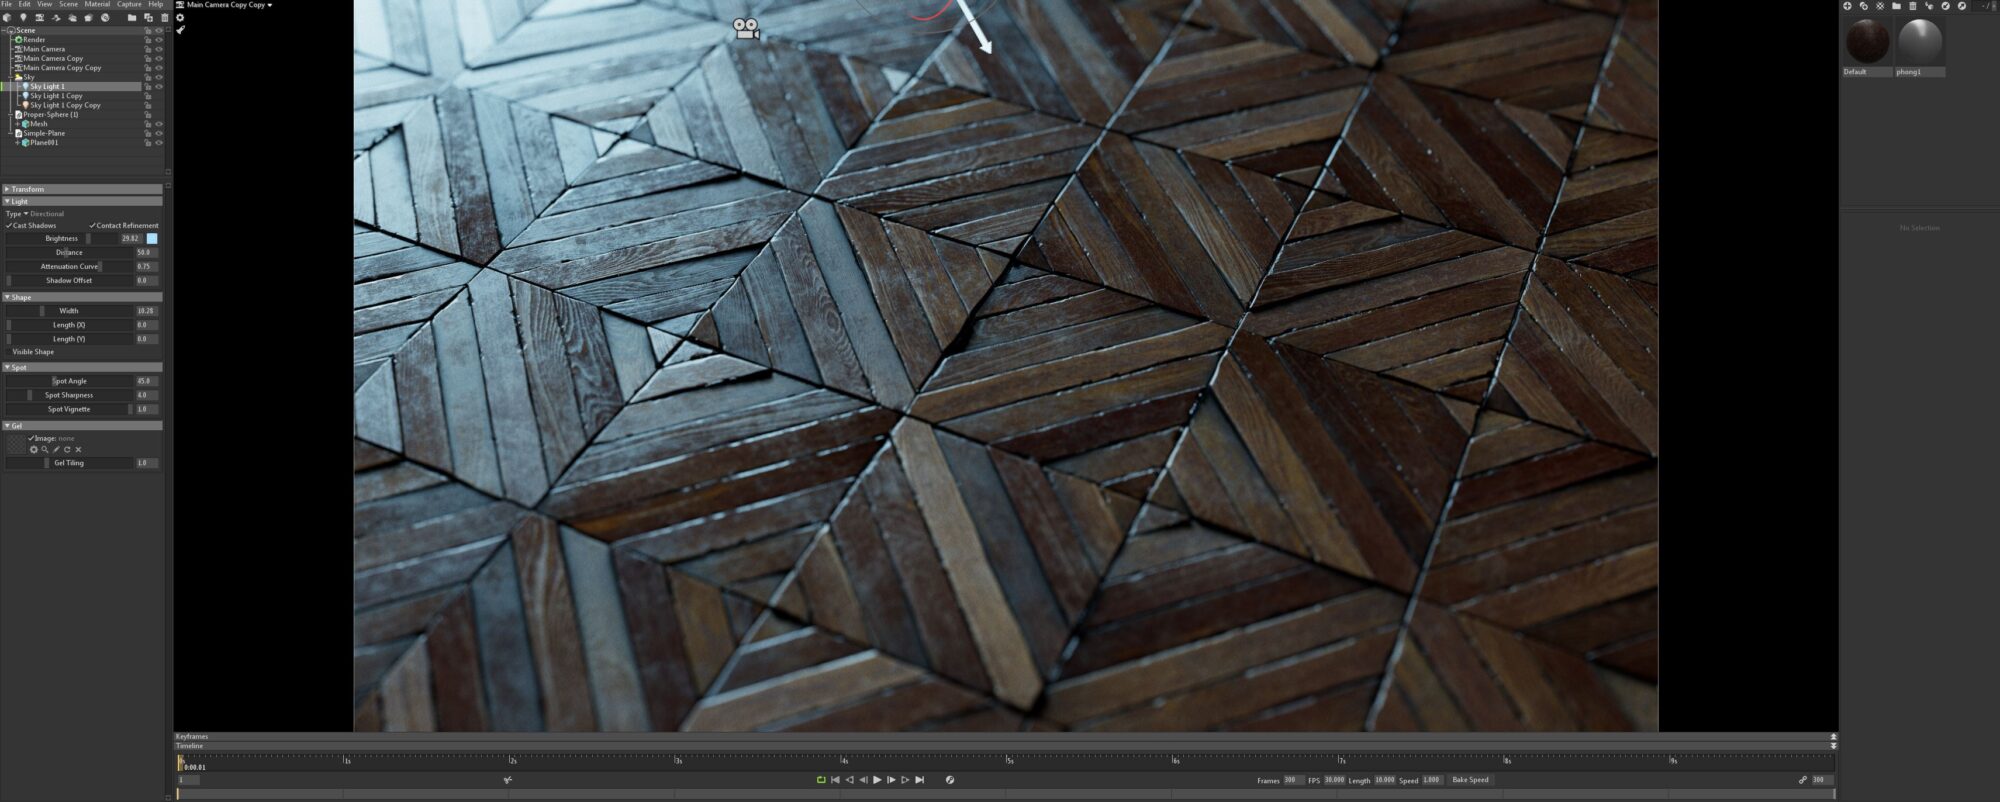Hide the Plane001 mesh
Image resolution: width=2000 pixels, height=802 pixels.
[x=159, y=143]
